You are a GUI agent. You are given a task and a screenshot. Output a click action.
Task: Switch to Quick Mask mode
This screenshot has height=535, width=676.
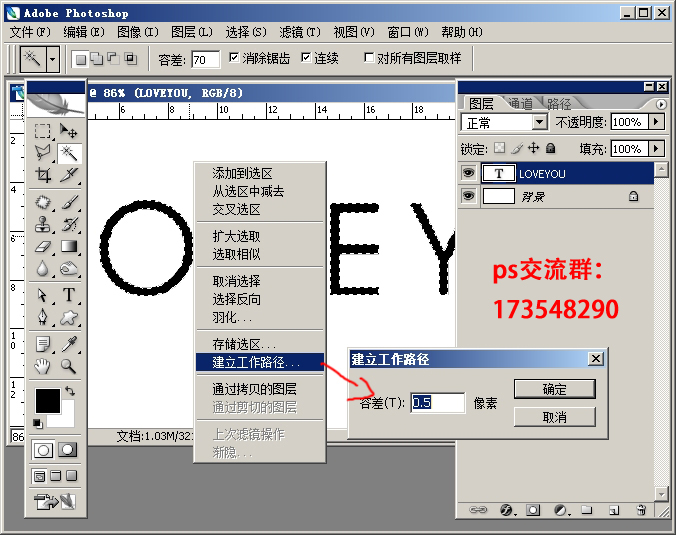[x=68, y=450]
